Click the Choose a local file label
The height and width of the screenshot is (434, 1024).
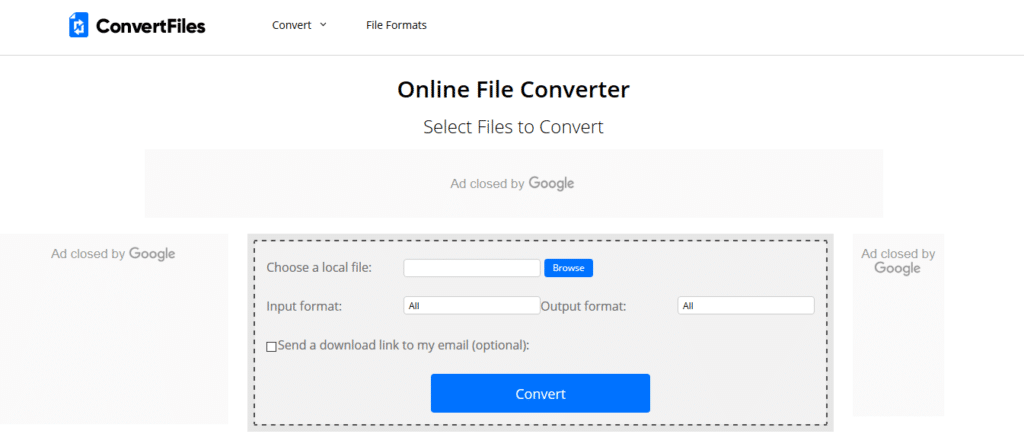[319, 267]
